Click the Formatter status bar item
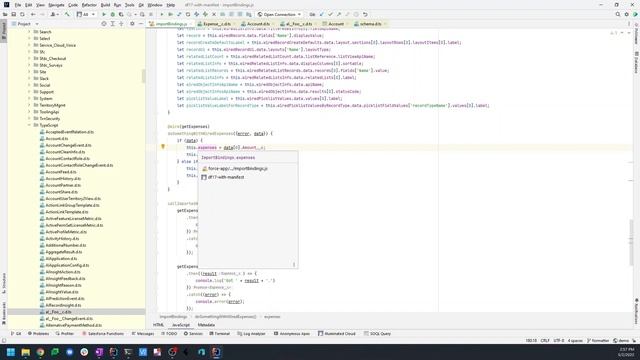 coord(598,340)
